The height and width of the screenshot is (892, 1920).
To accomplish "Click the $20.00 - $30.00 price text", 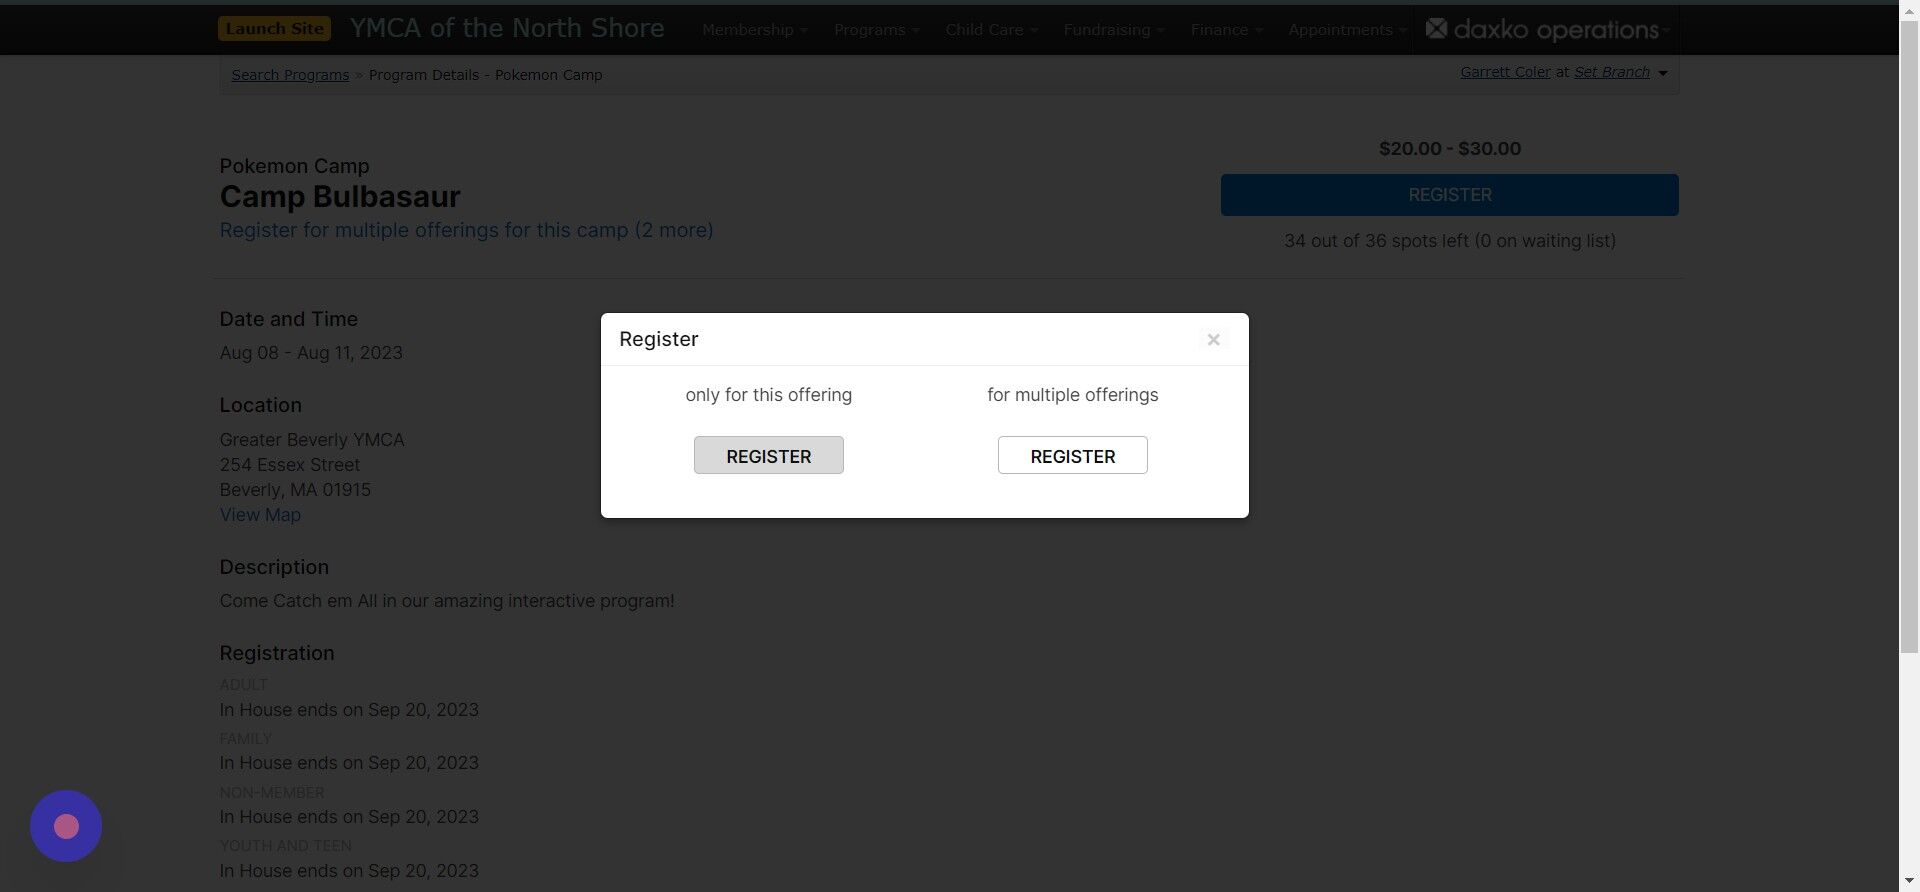I will tap(1449, 149).
